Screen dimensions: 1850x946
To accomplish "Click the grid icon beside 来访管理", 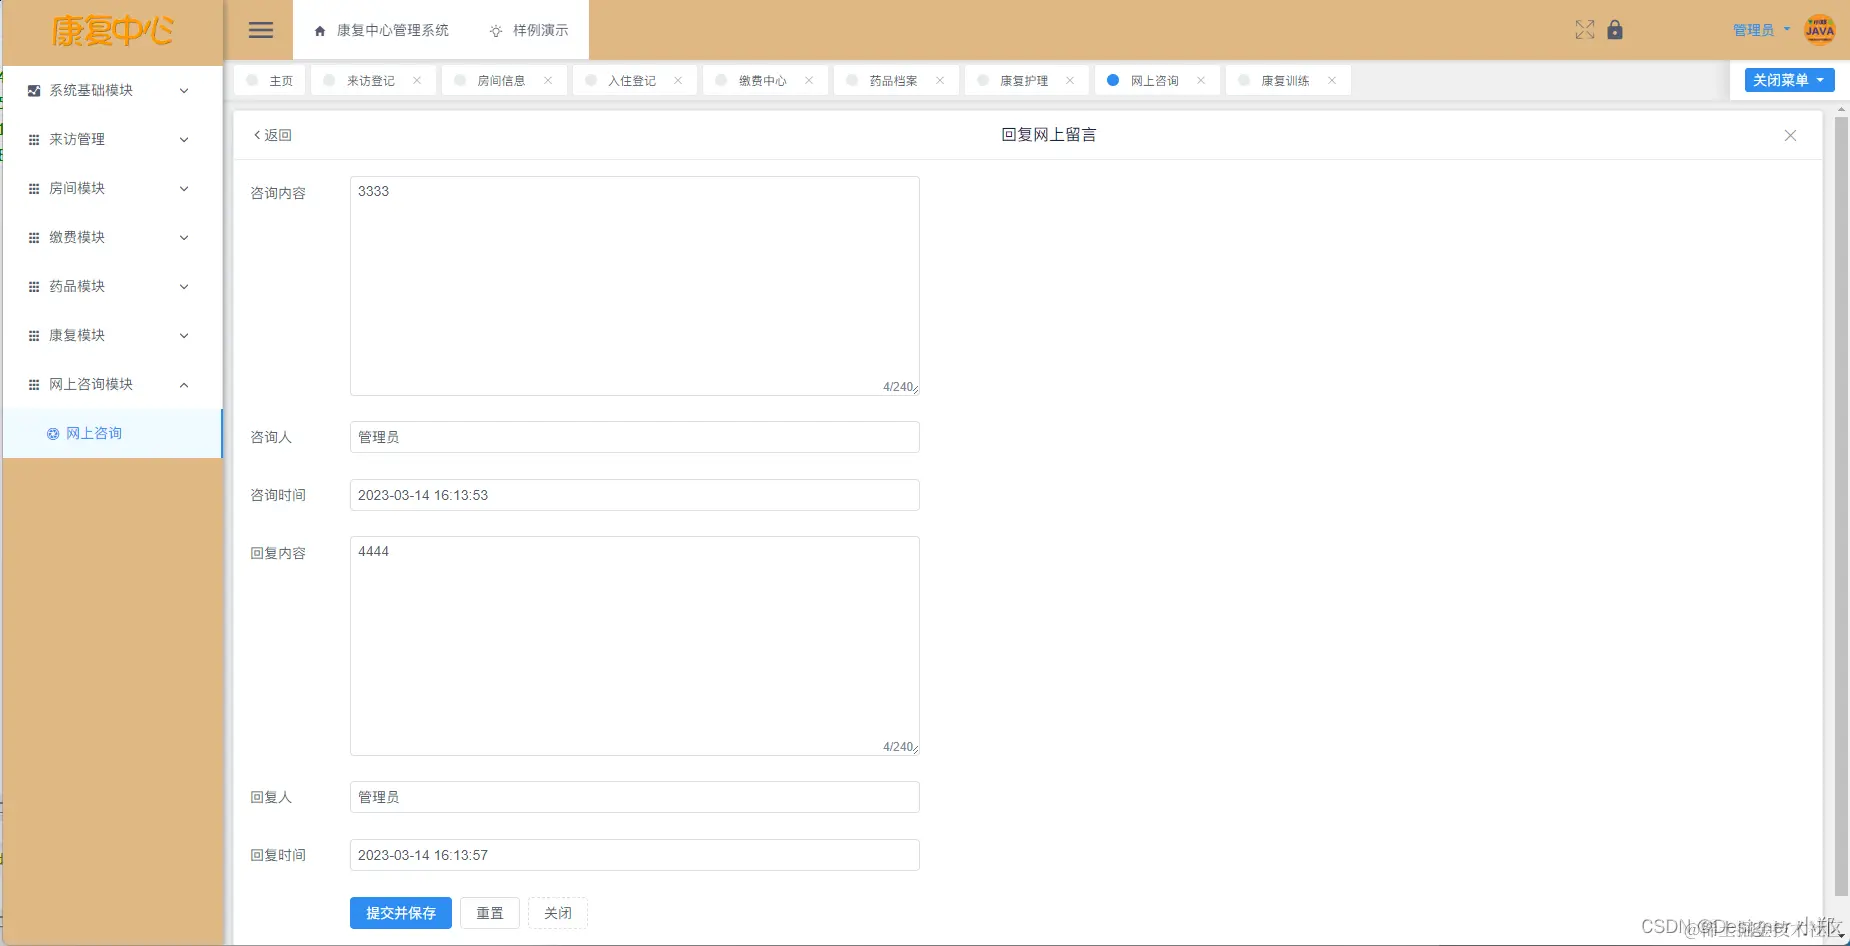I will [x=34, y=139].
